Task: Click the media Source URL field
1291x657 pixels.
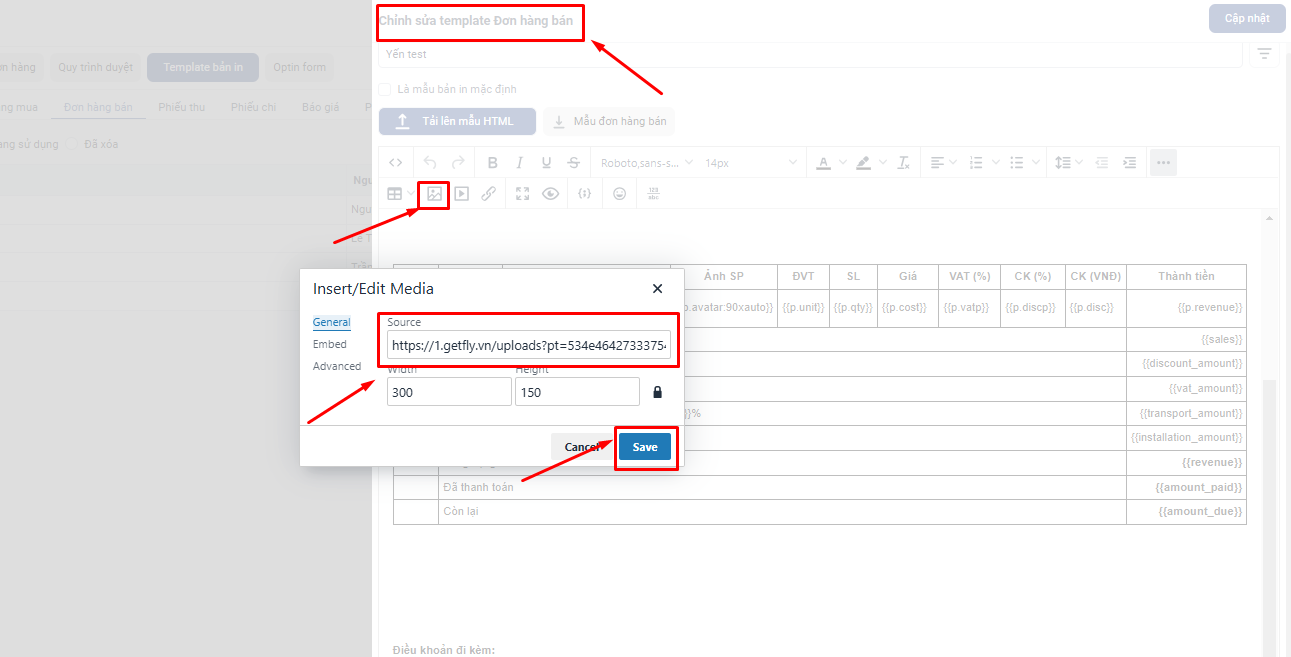Action: click(528, 346)
